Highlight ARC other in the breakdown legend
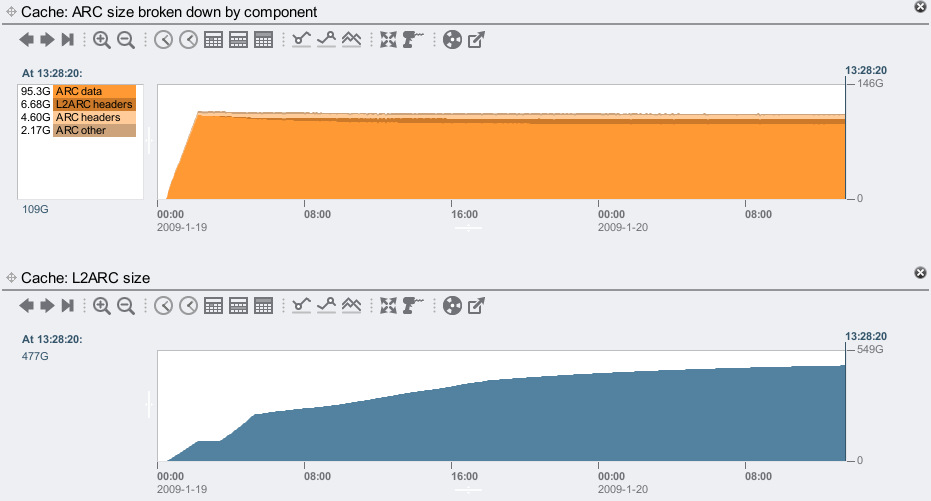This screenshot has width=931, height=501. click(94, 130)
